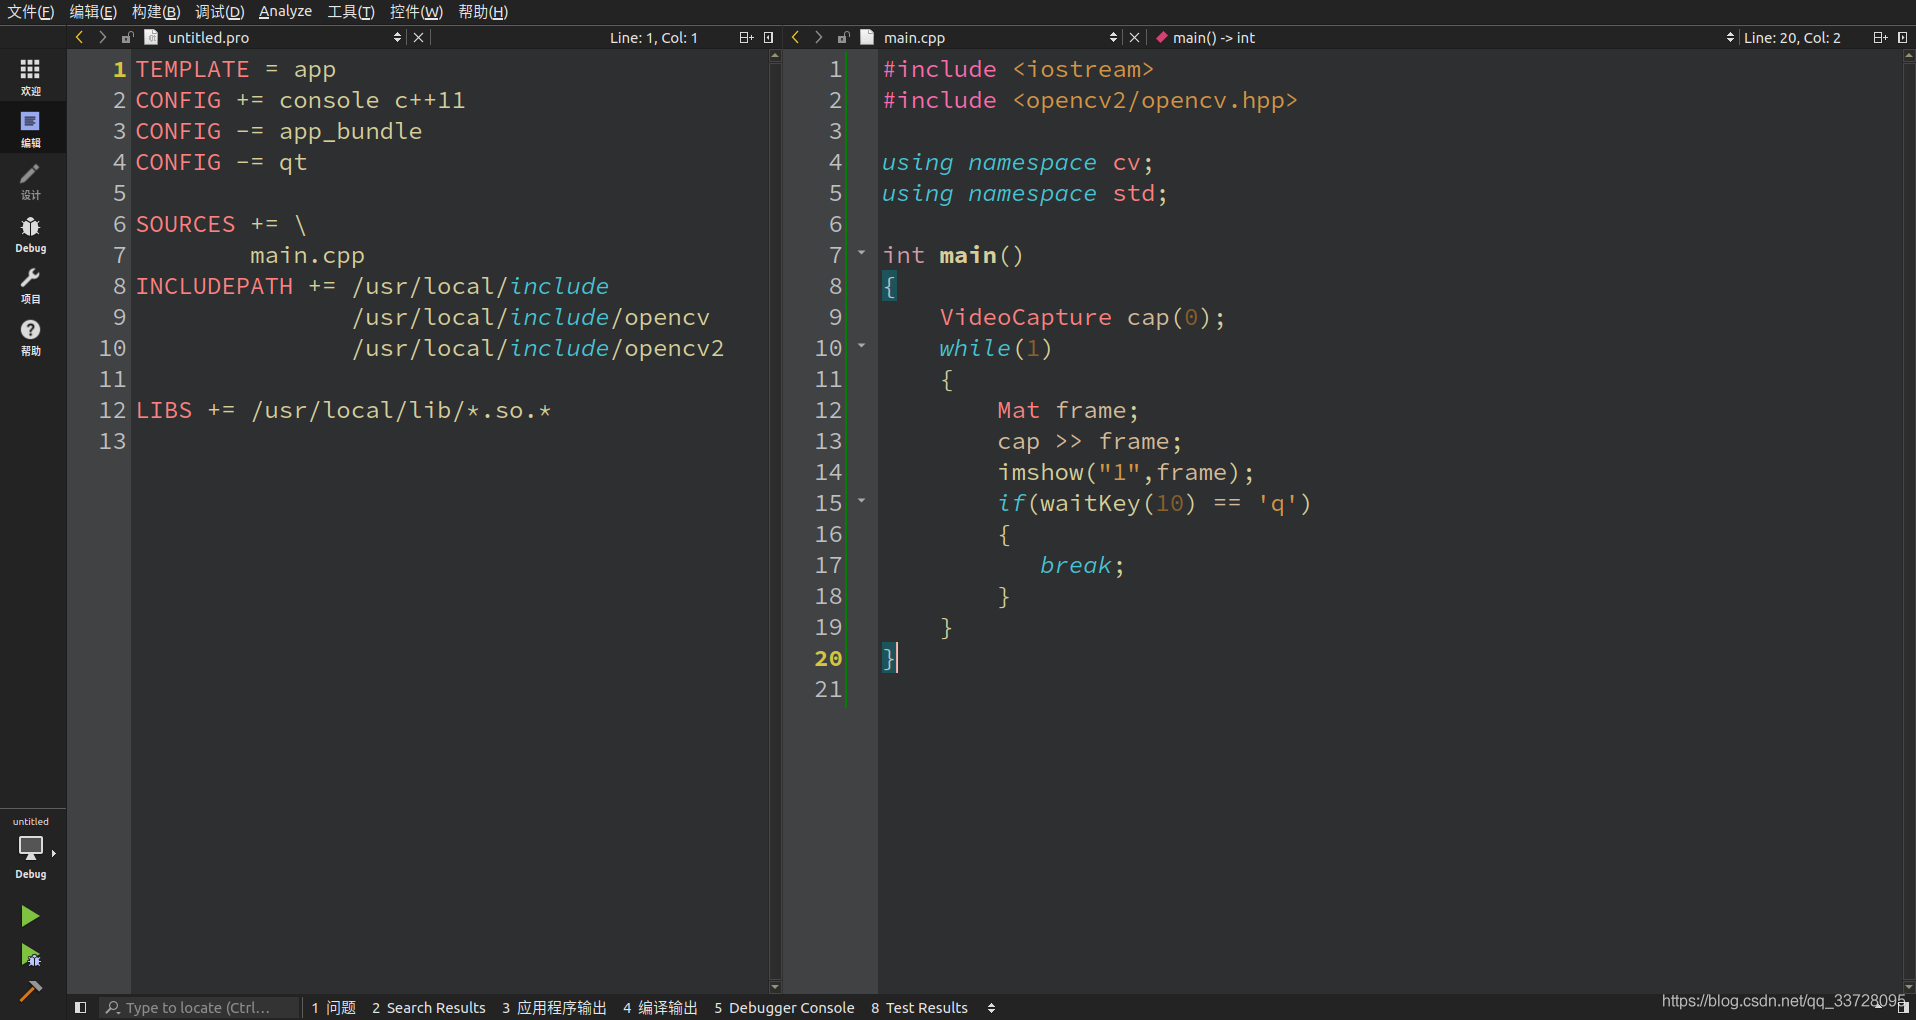Click Line: 20, Col: 2 position indicator
Image resolution: width=1916 pixels, height=1020 pixels.
[1792, 37]
